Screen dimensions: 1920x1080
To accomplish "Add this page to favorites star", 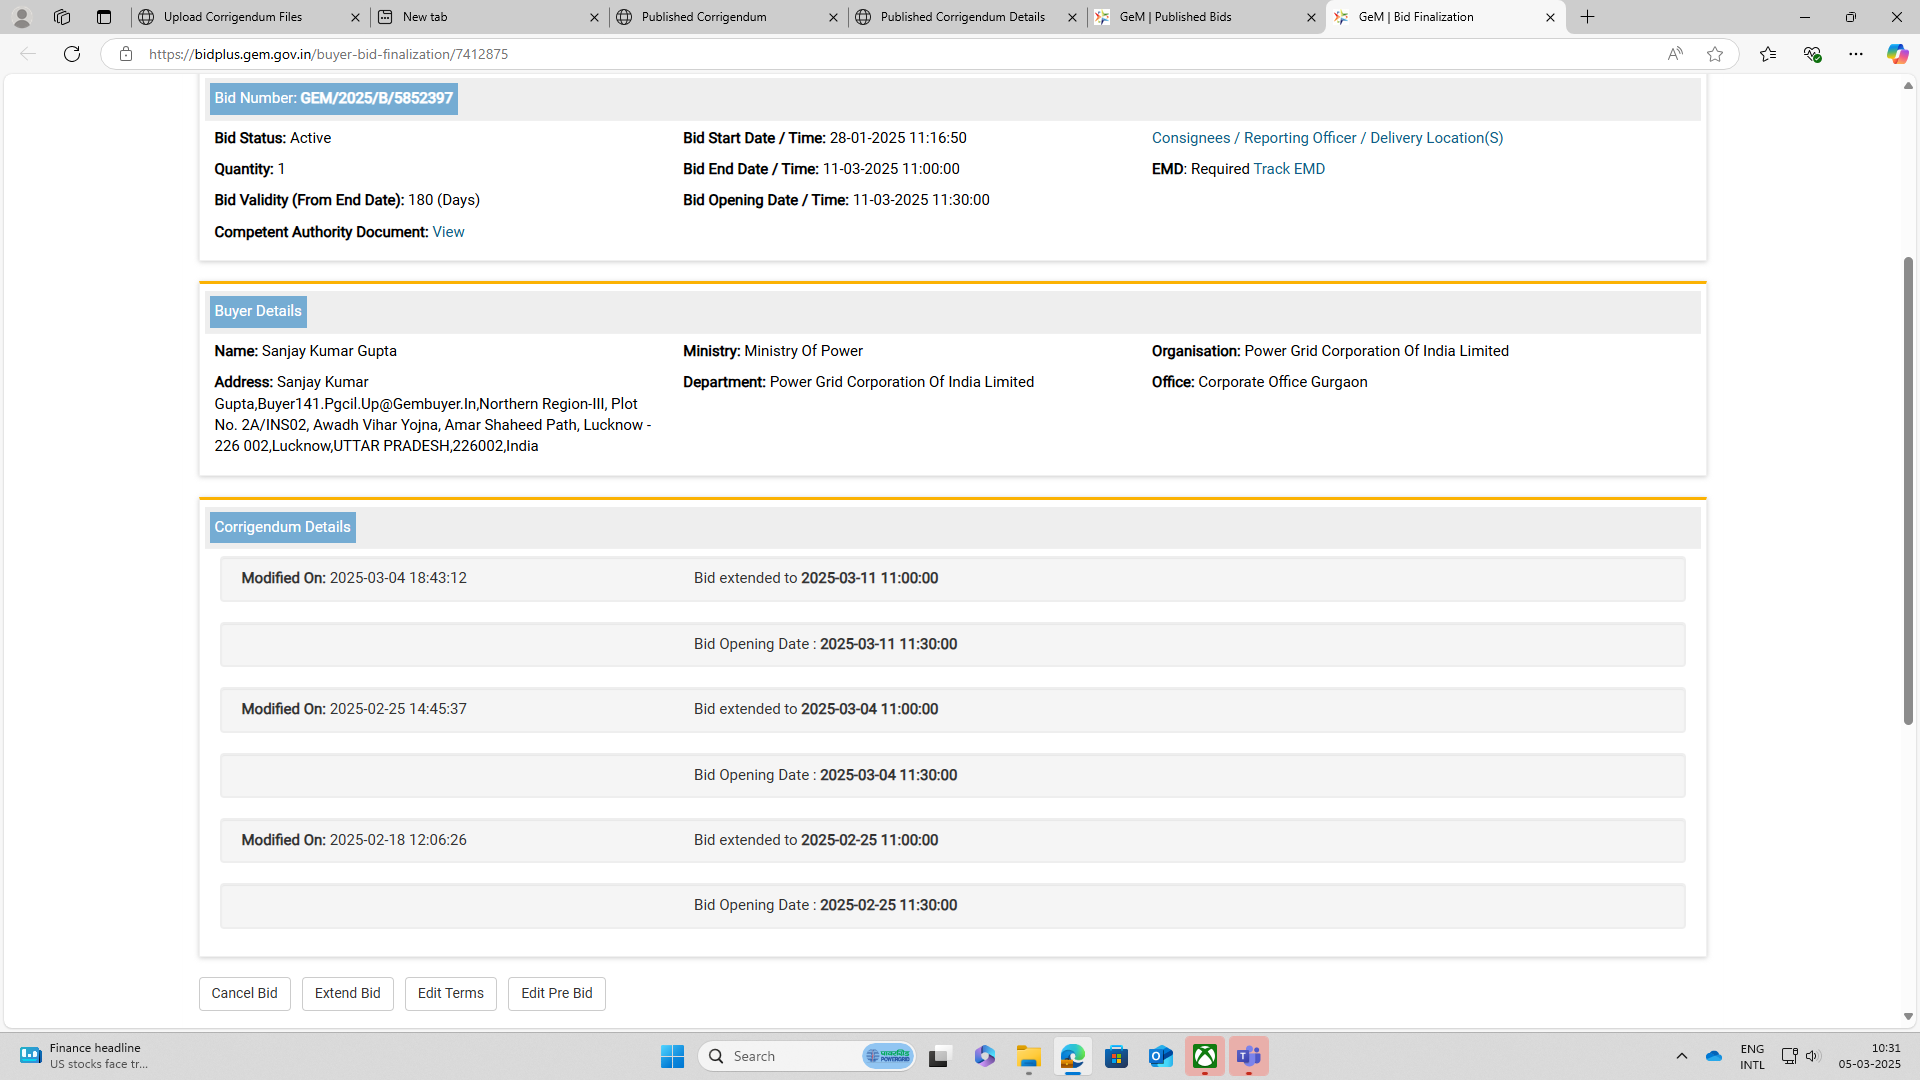I will click(x=1715, y=54).
